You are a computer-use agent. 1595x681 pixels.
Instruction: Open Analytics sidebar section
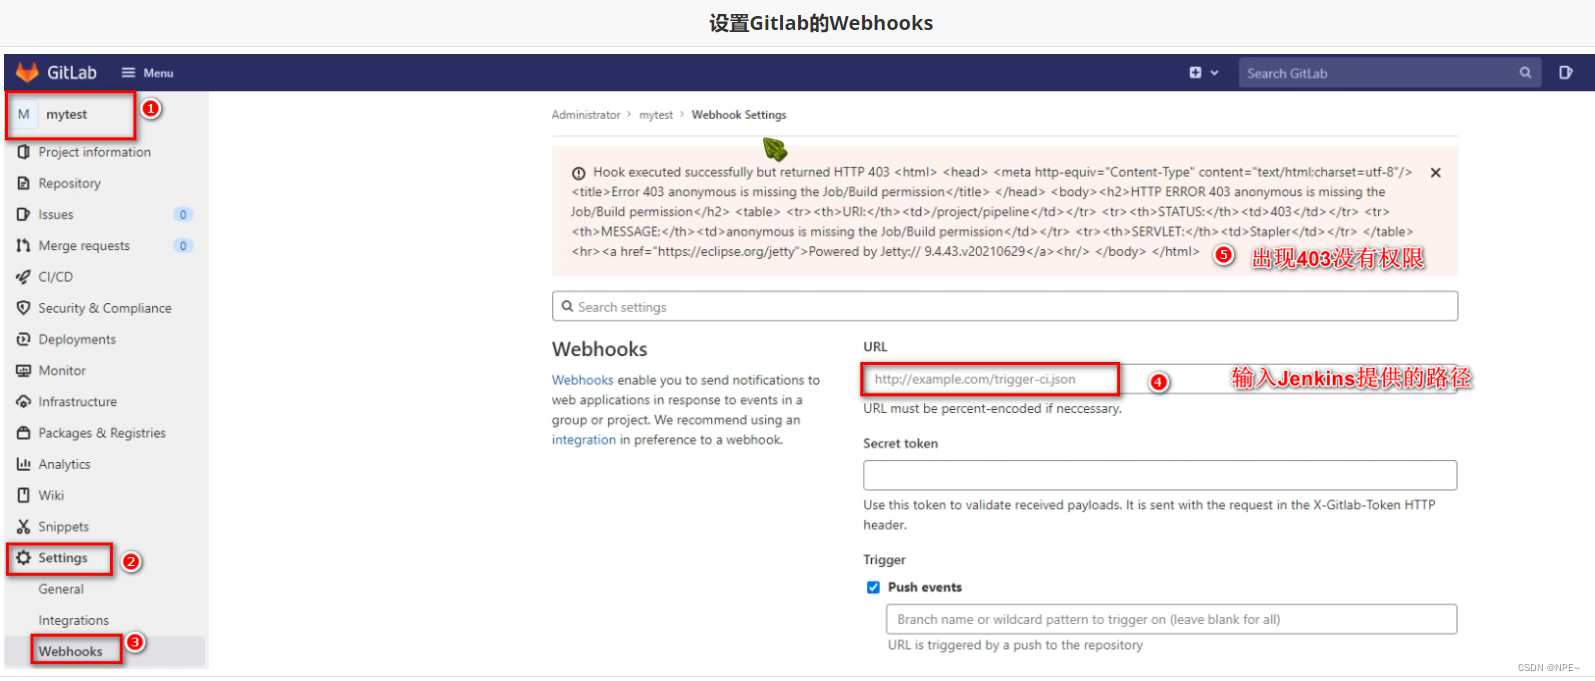[x=64, y=464]
